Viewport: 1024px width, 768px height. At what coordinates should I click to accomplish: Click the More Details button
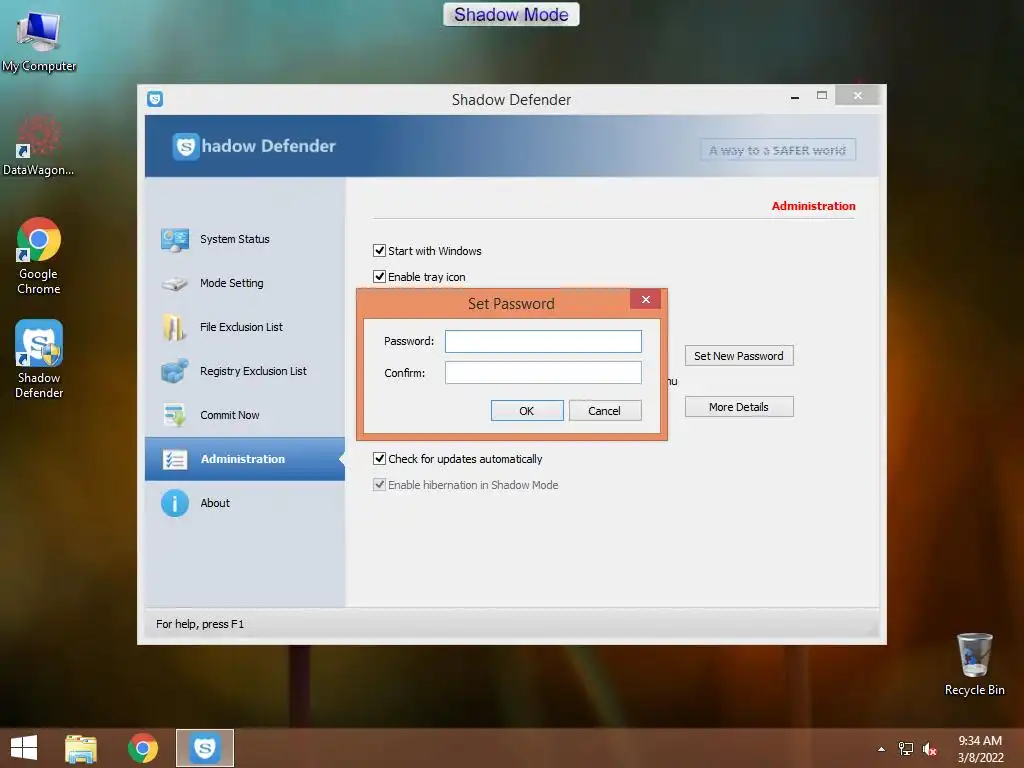coord(739,407)
